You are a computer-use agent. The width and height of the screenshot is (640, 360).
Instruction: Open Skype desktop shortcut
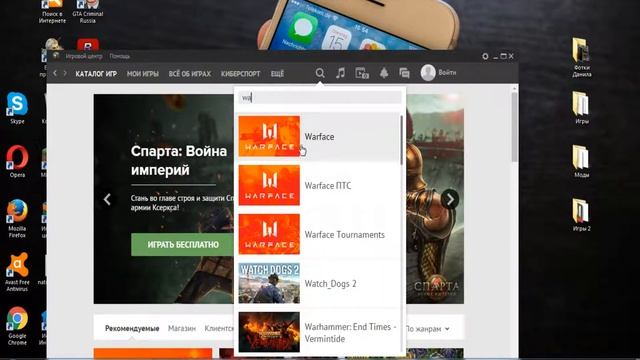17,108
